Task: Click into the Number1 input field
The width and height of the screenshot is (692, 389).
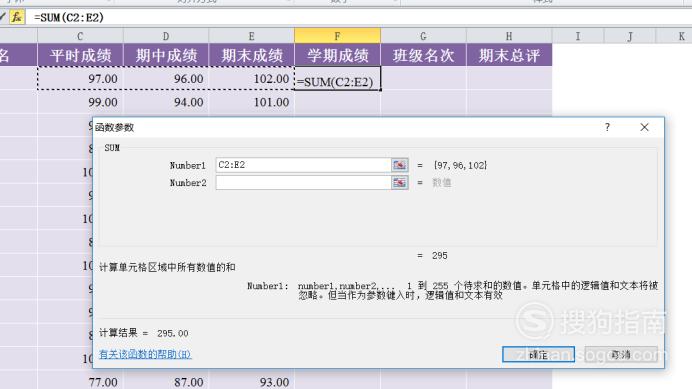Action: (303, 165)
